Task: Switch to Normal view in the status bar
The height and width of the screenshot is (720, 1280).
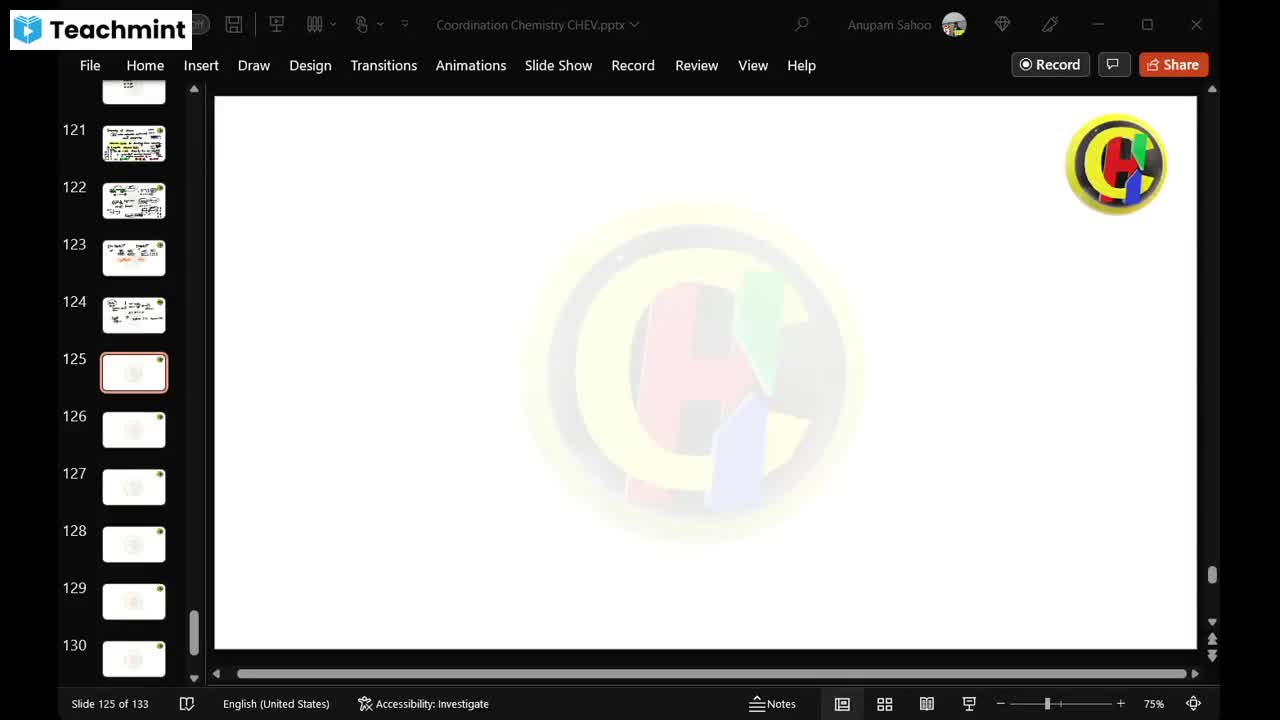Action: [x=842, y=704]
